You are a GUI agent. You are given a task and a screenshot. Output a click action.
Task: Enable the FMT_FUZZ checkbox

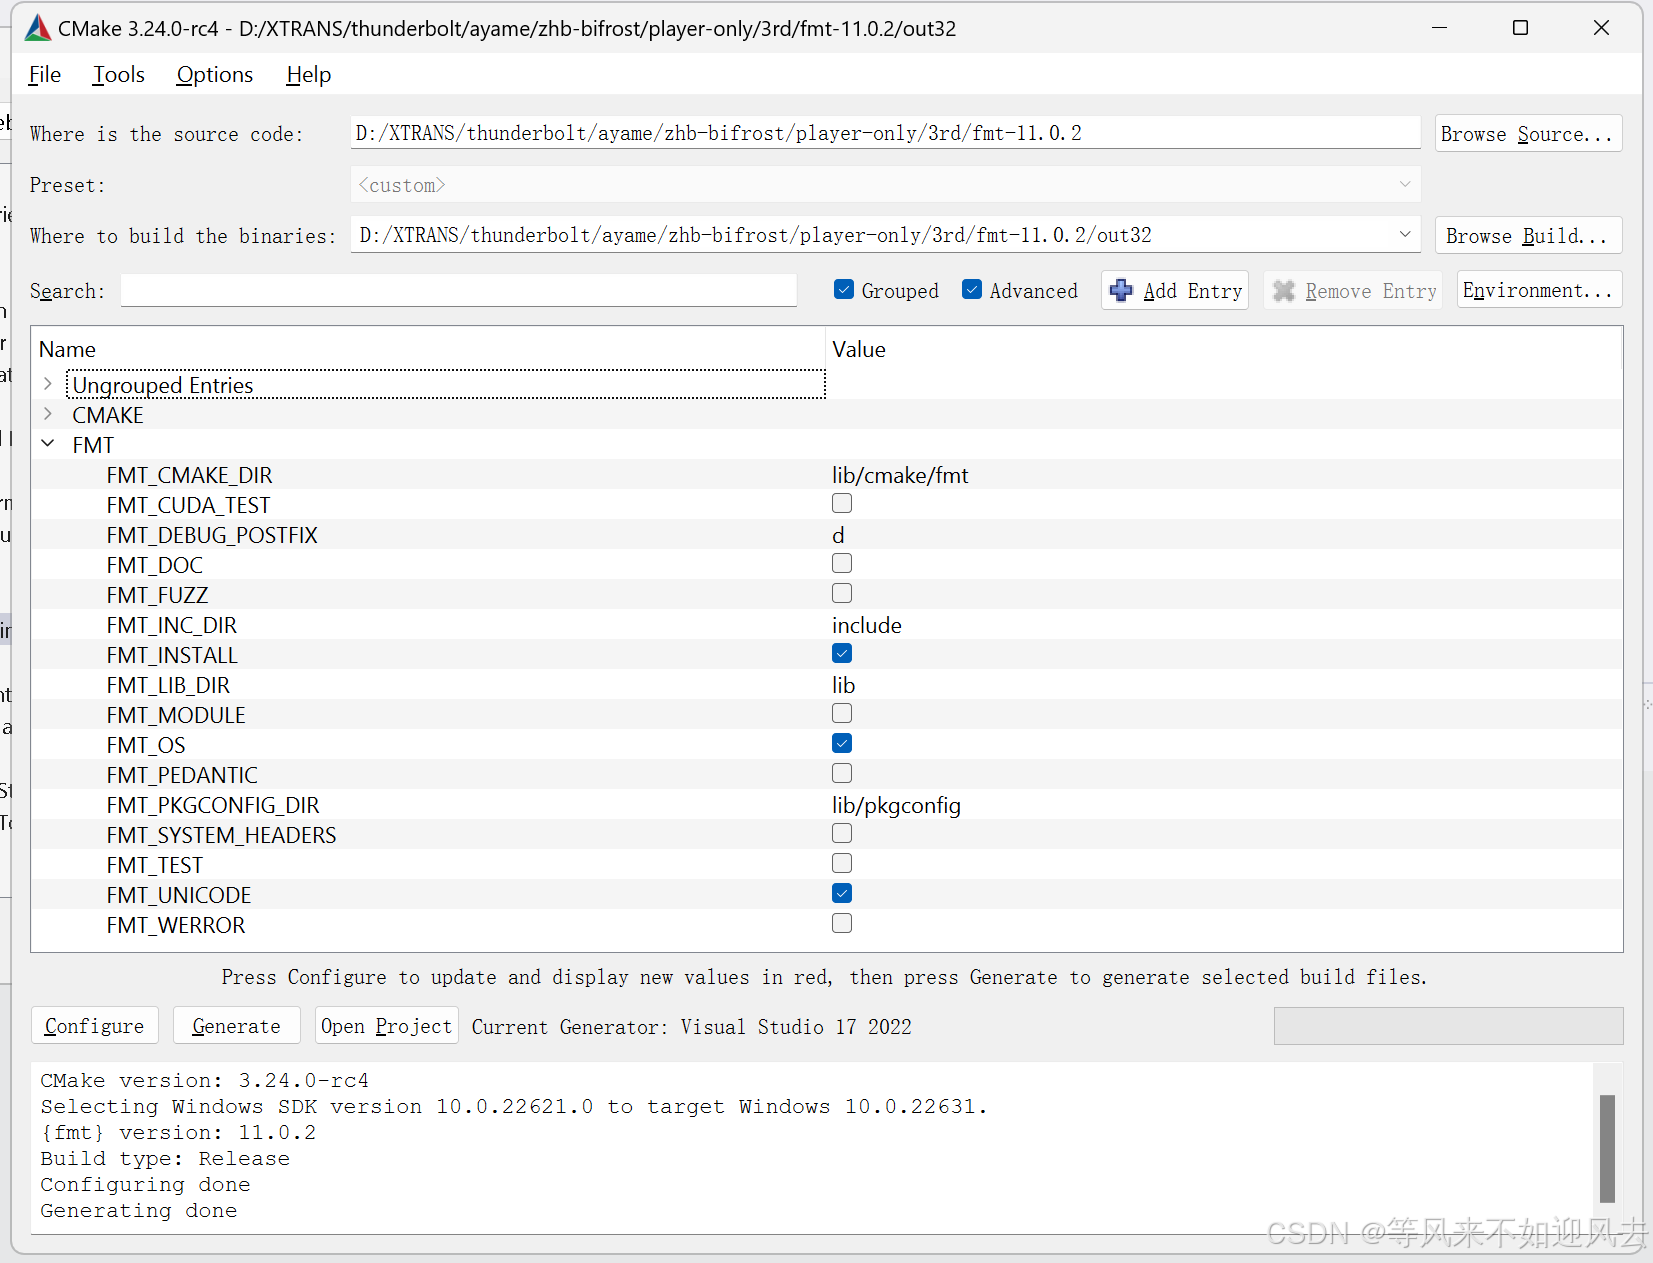click(842, 594)
